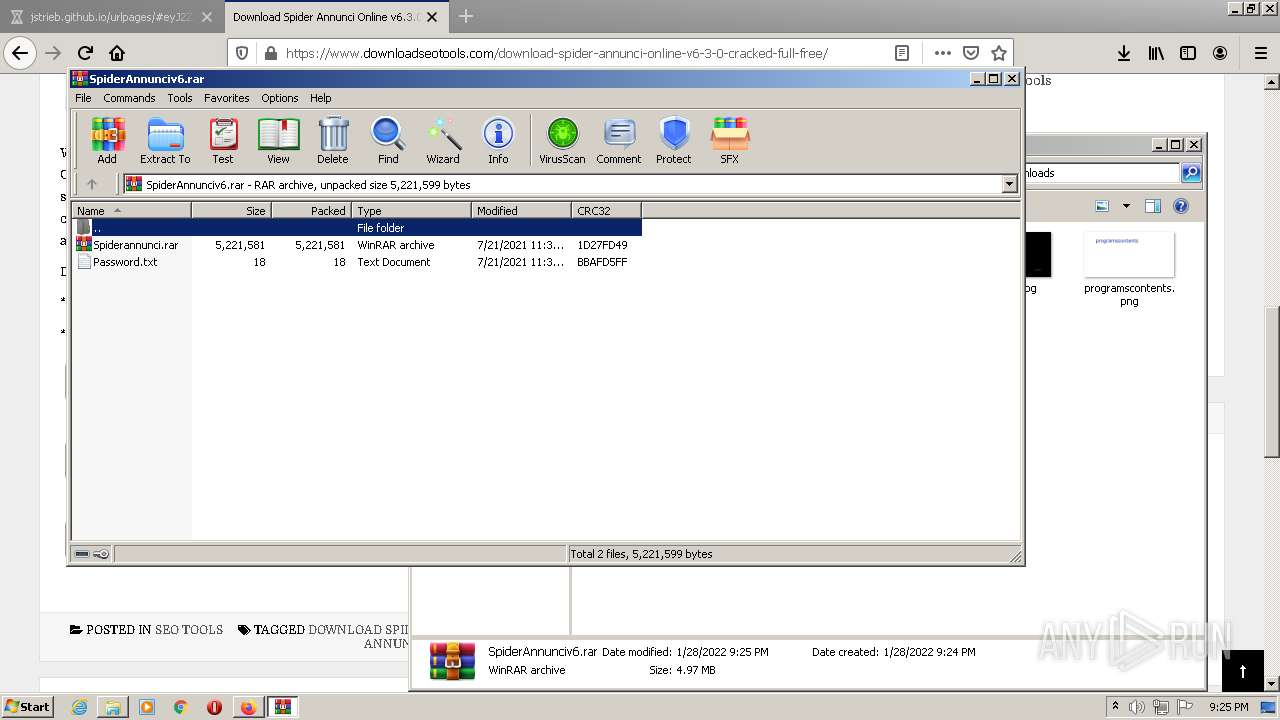Image resolution: width=1280 pixels, height=720 pixels.
Task: Click the Firefox back button
Action: pos(20,53)
